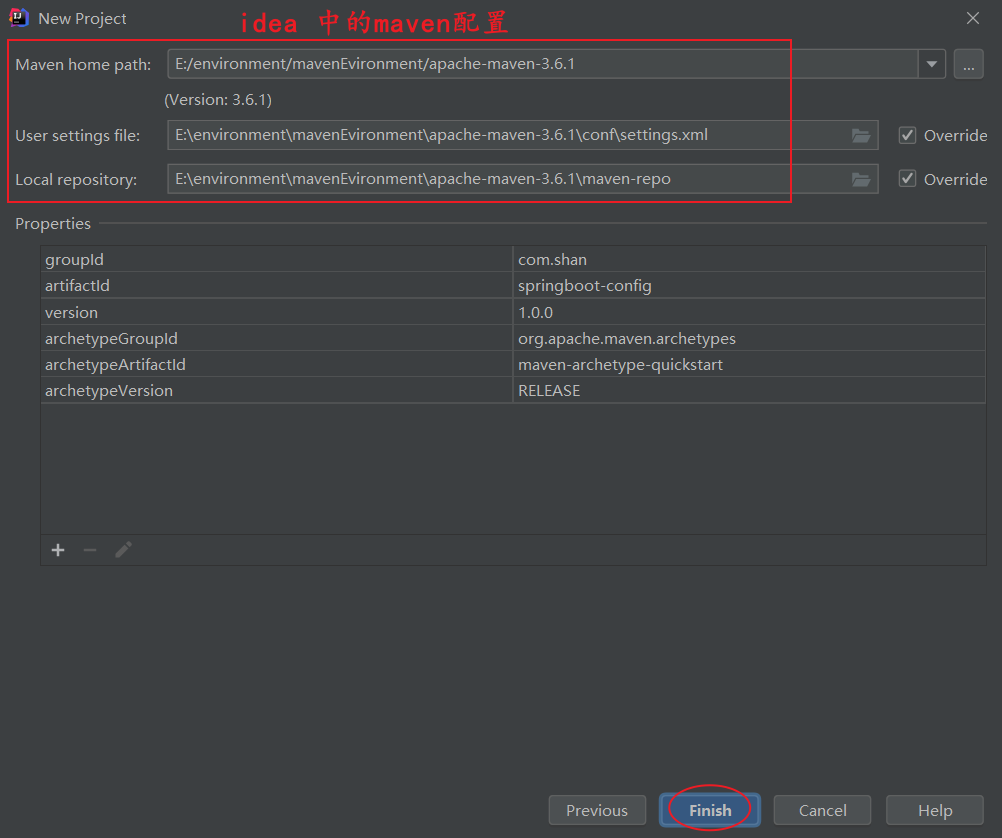Select the archetypeVersion property row
This screenshot has height=838, width=1002.
513,391
